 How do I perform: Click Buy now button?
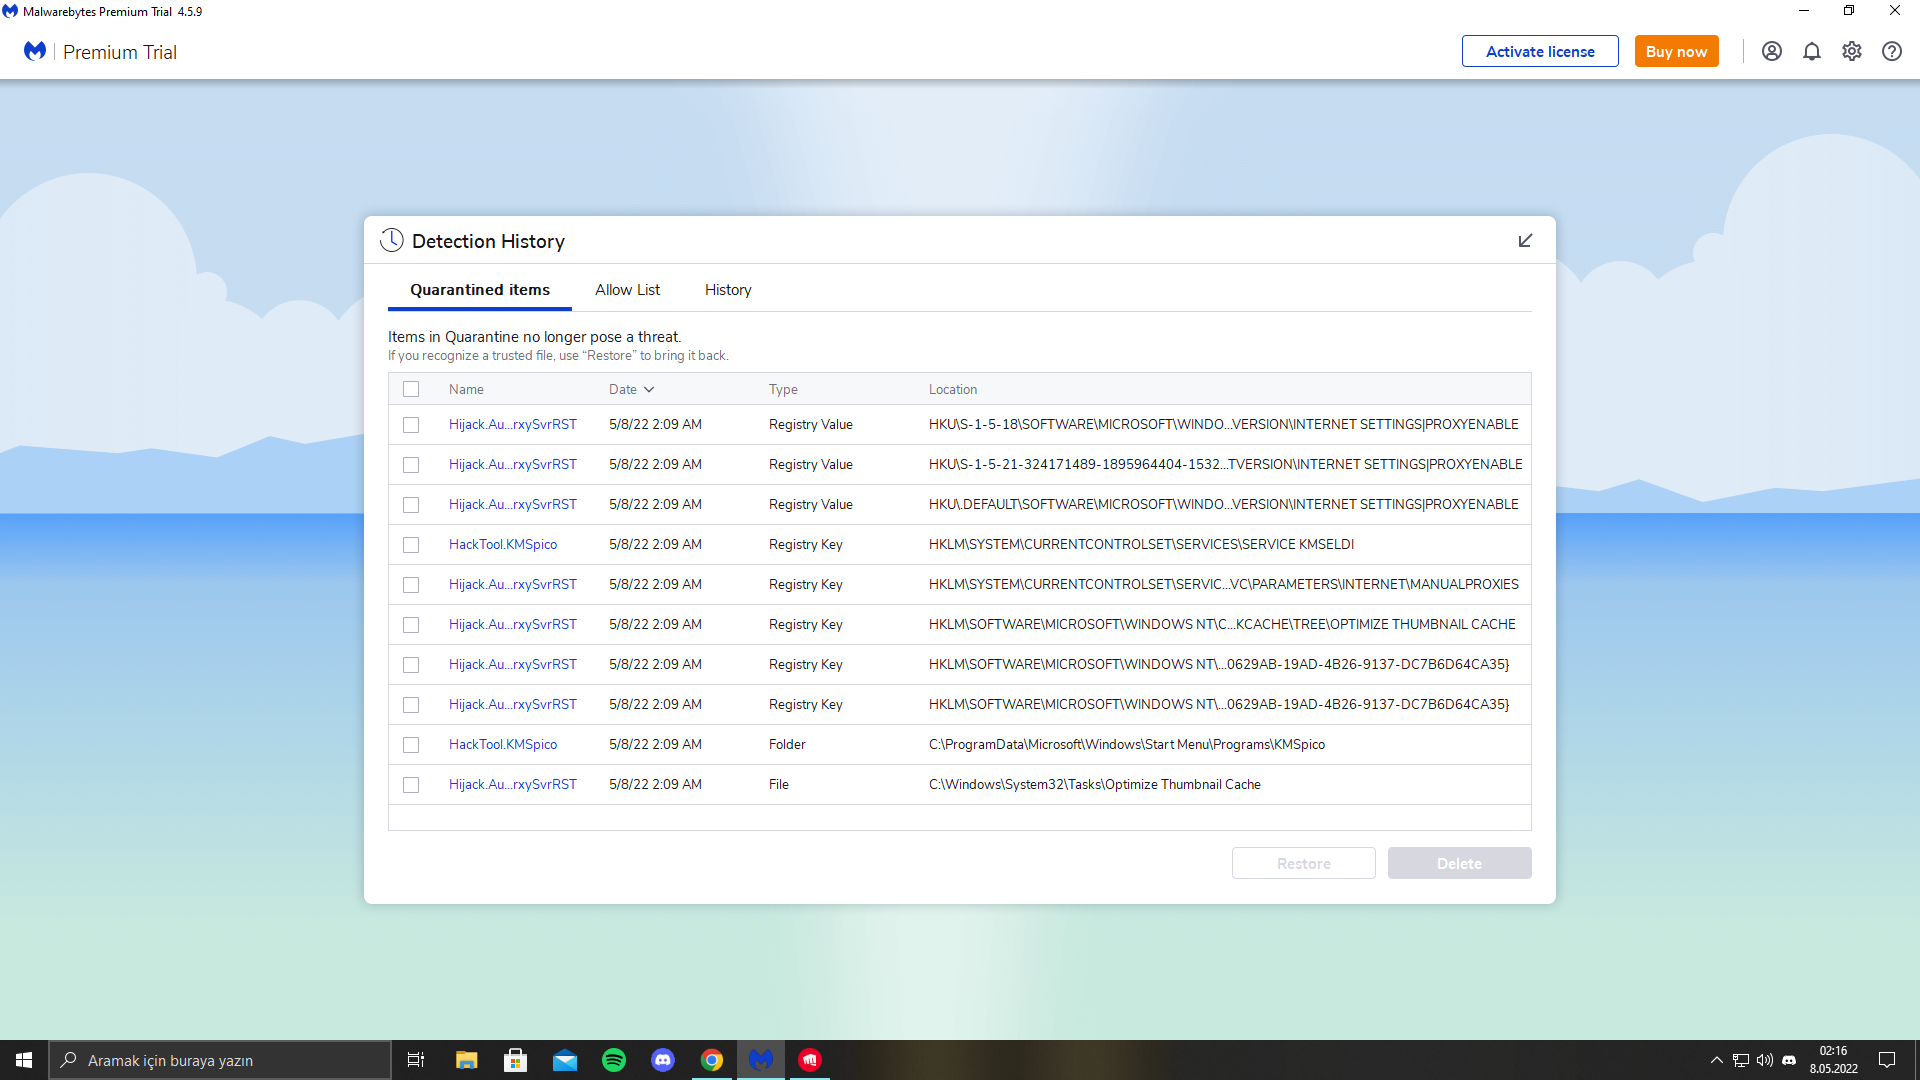1676,51
